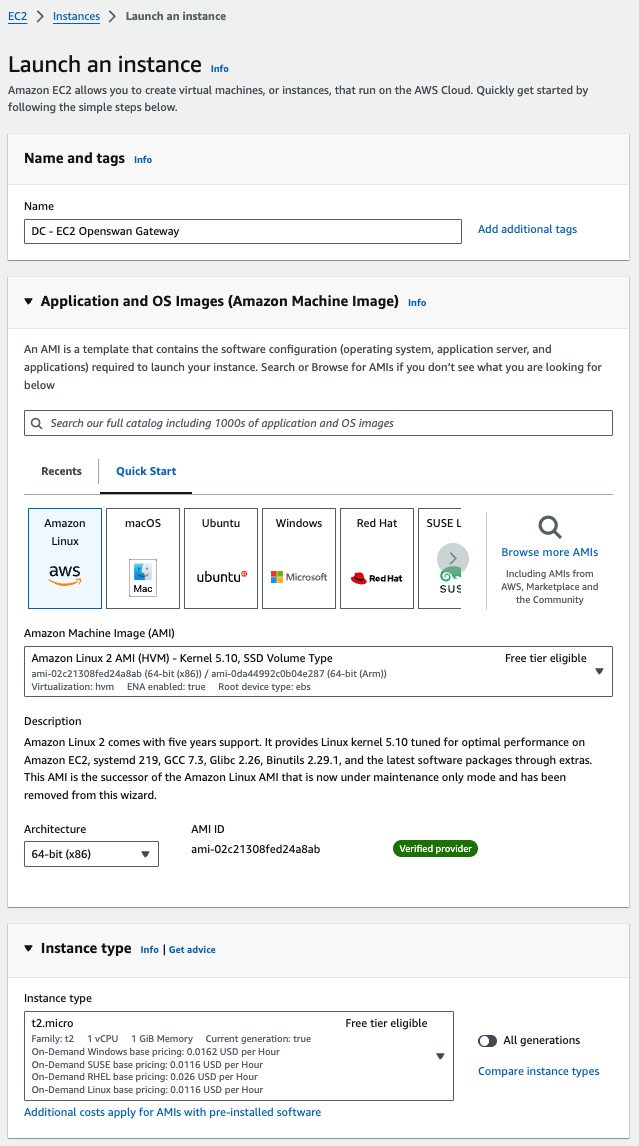Open the Instance type t2.micro dropdown
The width and height of the screenshot is (639, 1146).
coord(238,1055)
